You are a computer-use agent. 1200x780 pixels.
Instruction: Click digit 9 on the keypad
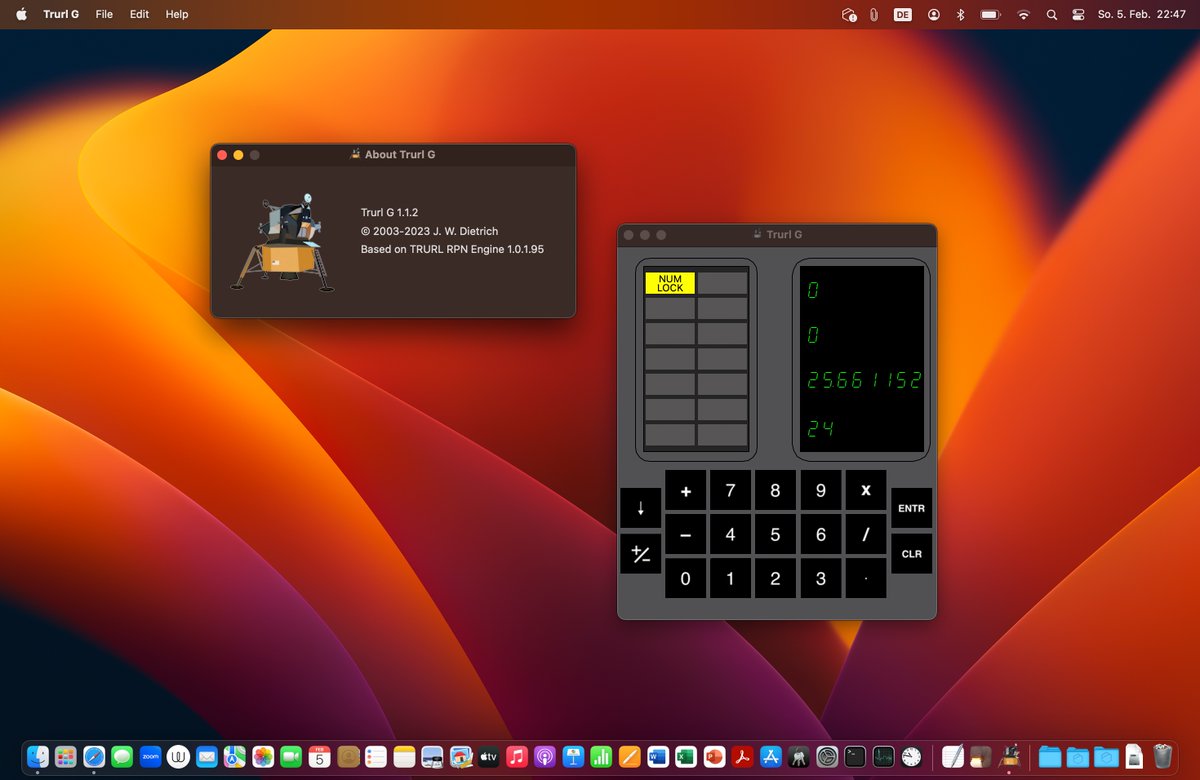tap(821, 490)
